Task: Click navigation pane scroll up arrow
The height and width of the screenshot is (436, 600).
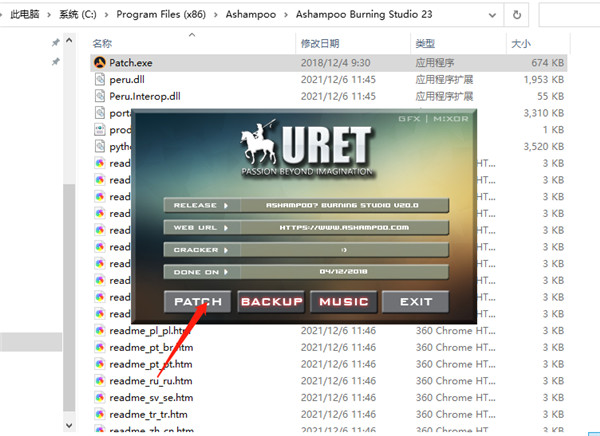Action: coord(69,40)
